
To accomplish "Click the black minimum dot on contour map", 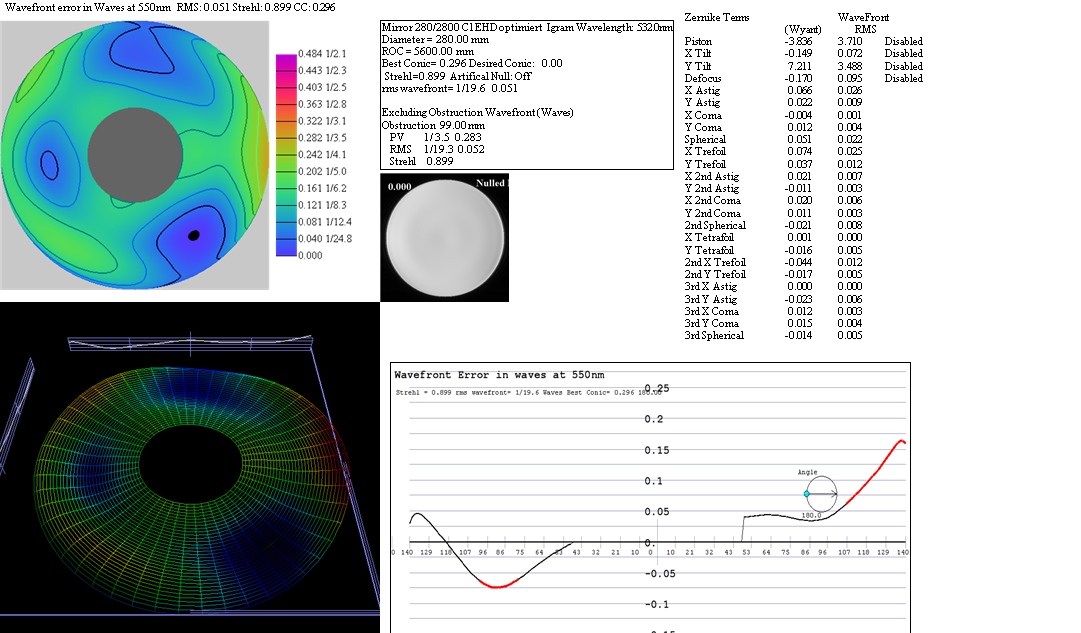I will coord(194,235).
